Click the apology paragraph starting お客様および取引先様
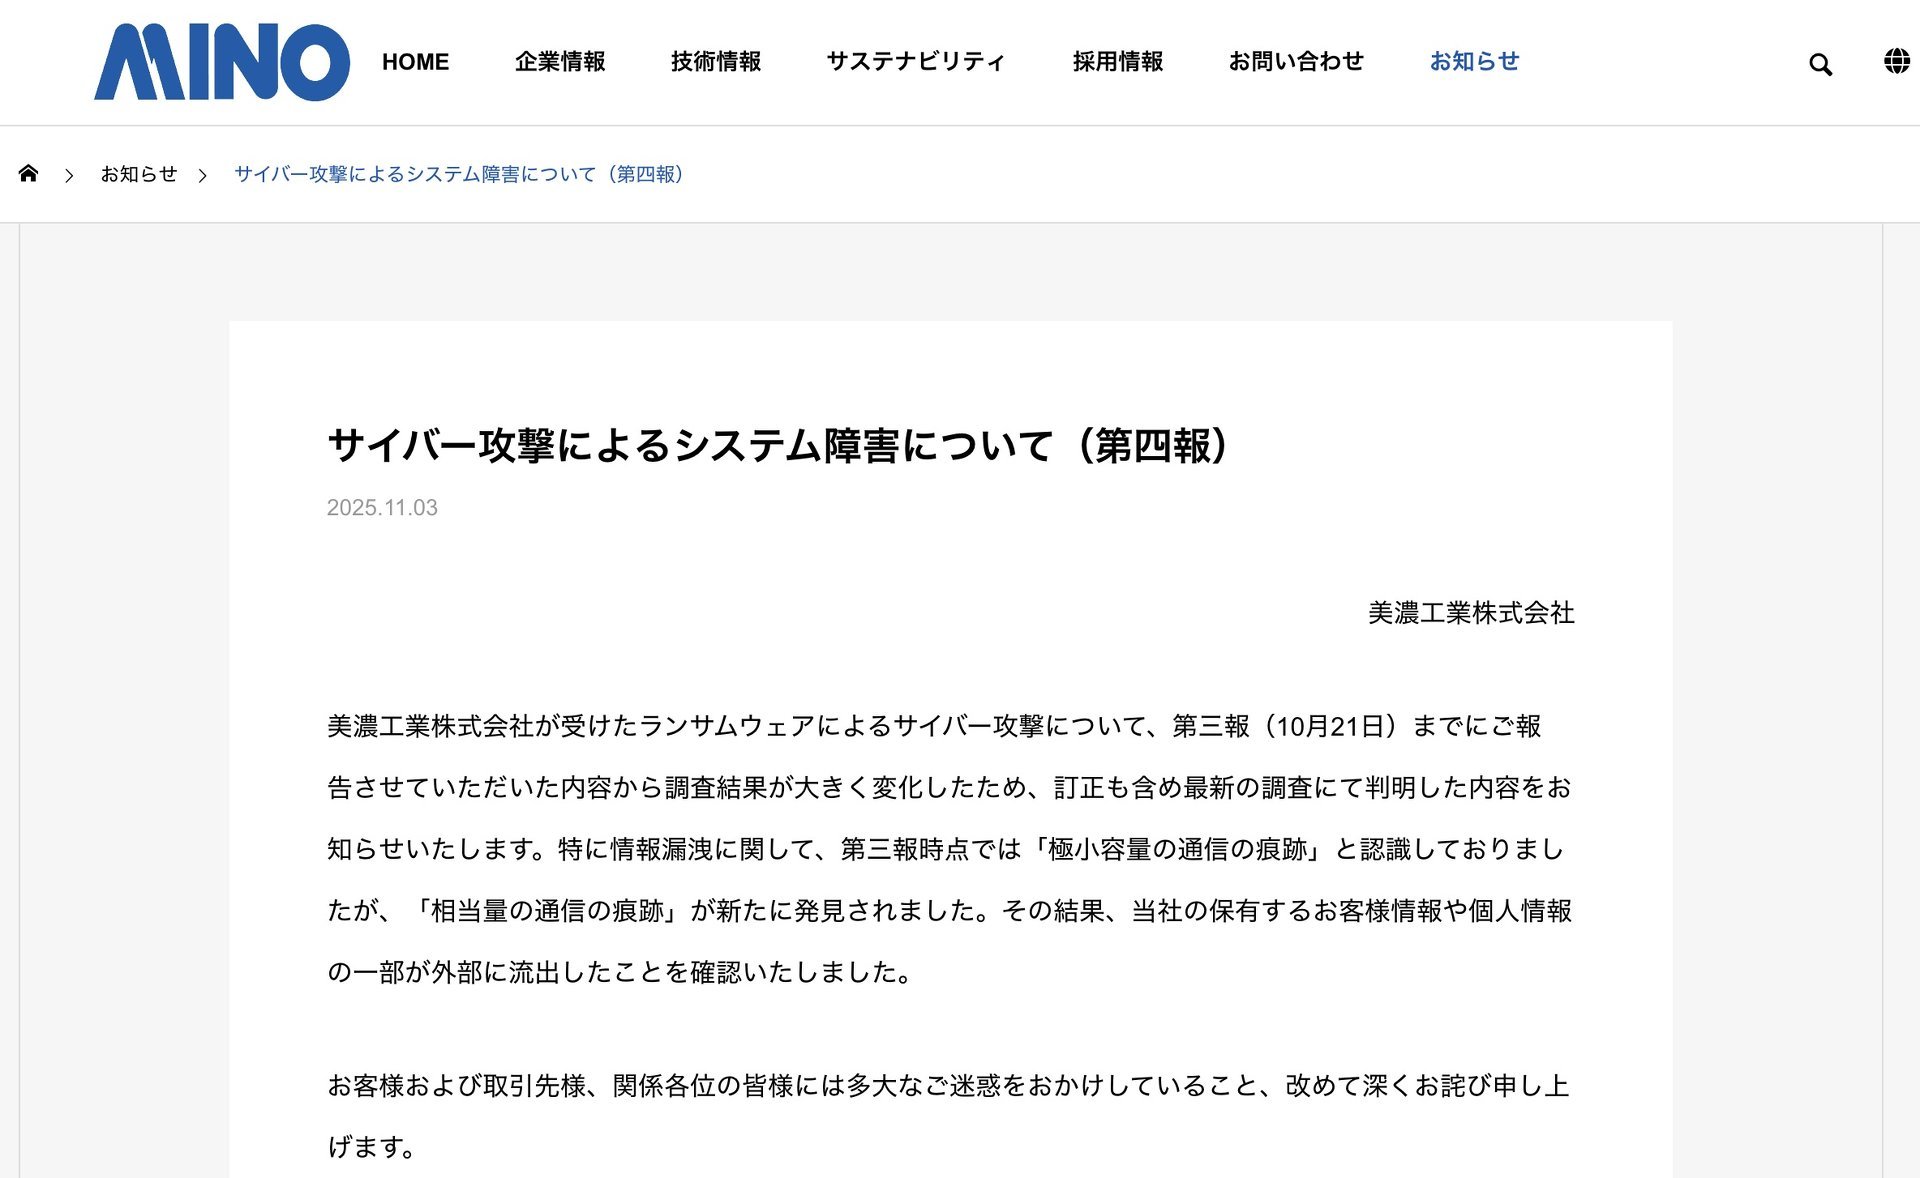 point(950,1116)
